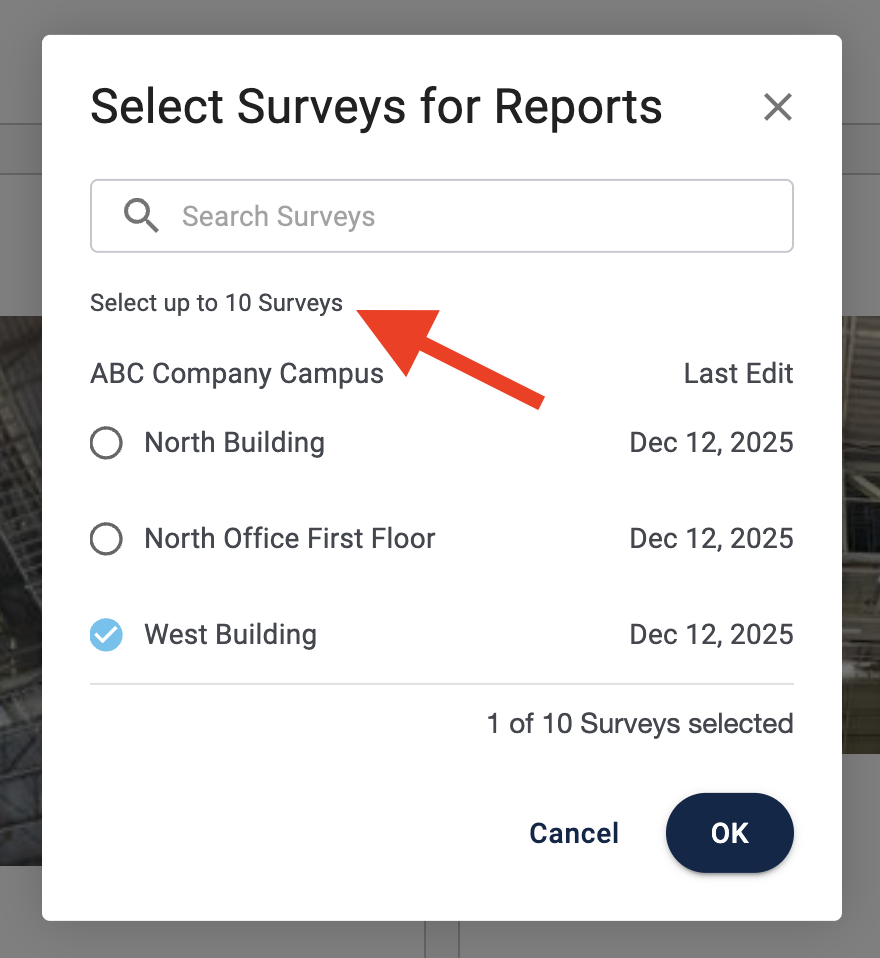Click North Office First Floor's edit date

click(x=711, y=539)
